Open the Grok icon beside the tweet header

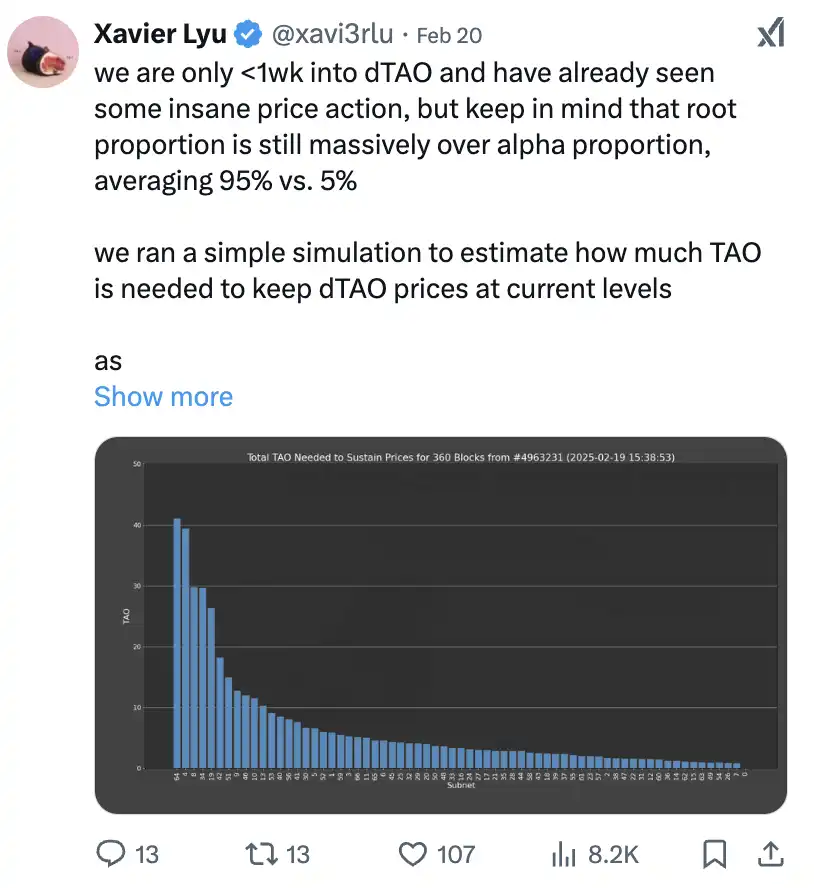[x=770, y=34]
